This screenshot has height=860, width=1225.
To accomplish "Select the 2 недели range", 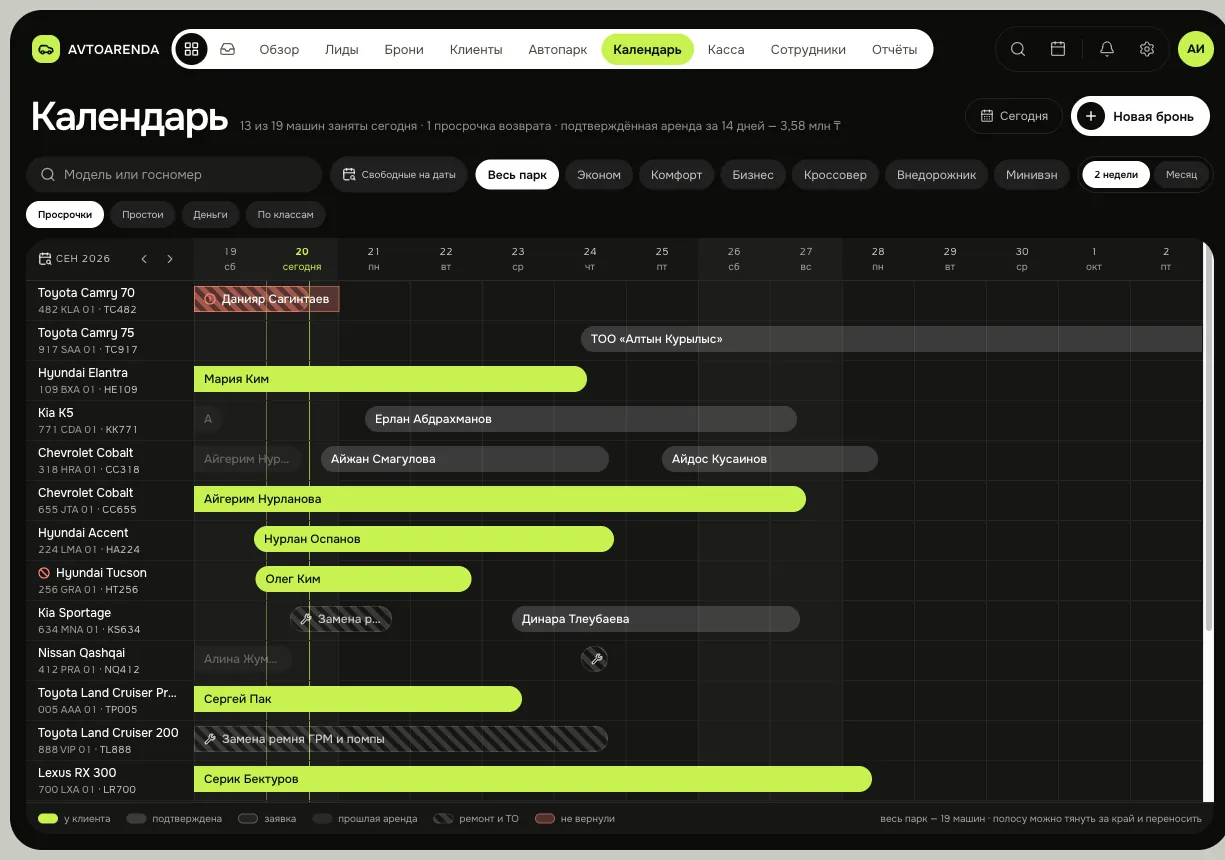I will (1116, 174).
